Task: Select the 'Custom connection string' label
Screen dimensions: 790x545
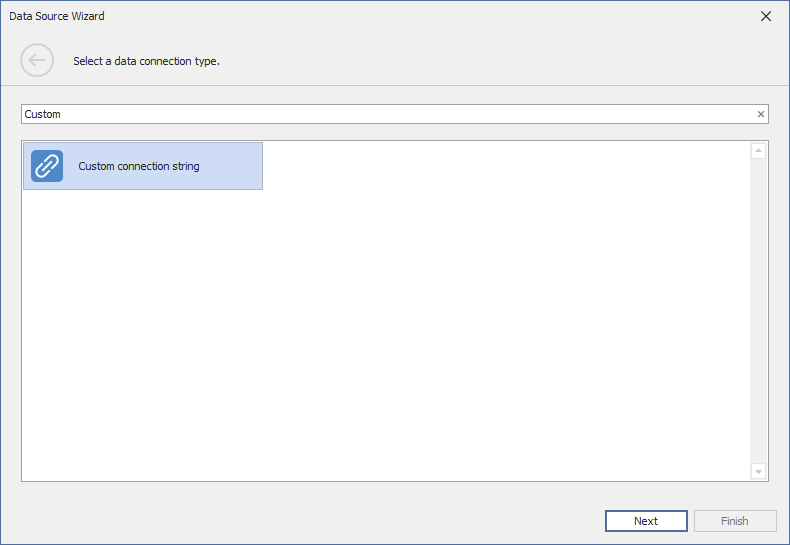Action: tap(139, 166)
